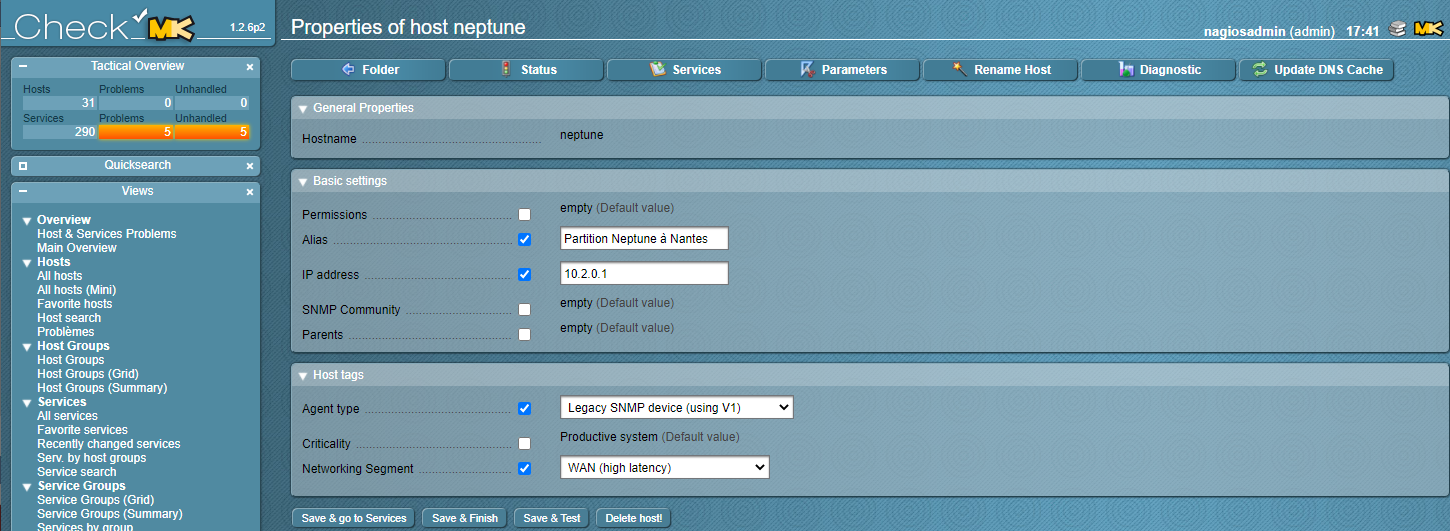Screen dimensions: 1450x531
Task: Open All hosts (Mini) view
Action: point(77,290)
